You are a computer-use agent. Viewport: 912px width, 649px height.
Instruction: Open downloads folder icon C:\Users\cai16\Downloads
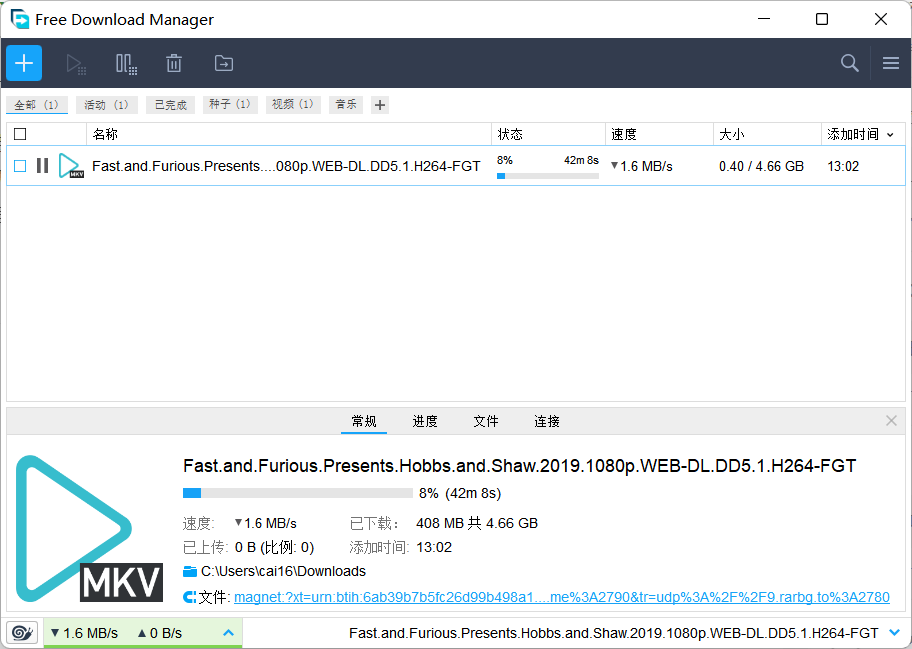(190, 571)
